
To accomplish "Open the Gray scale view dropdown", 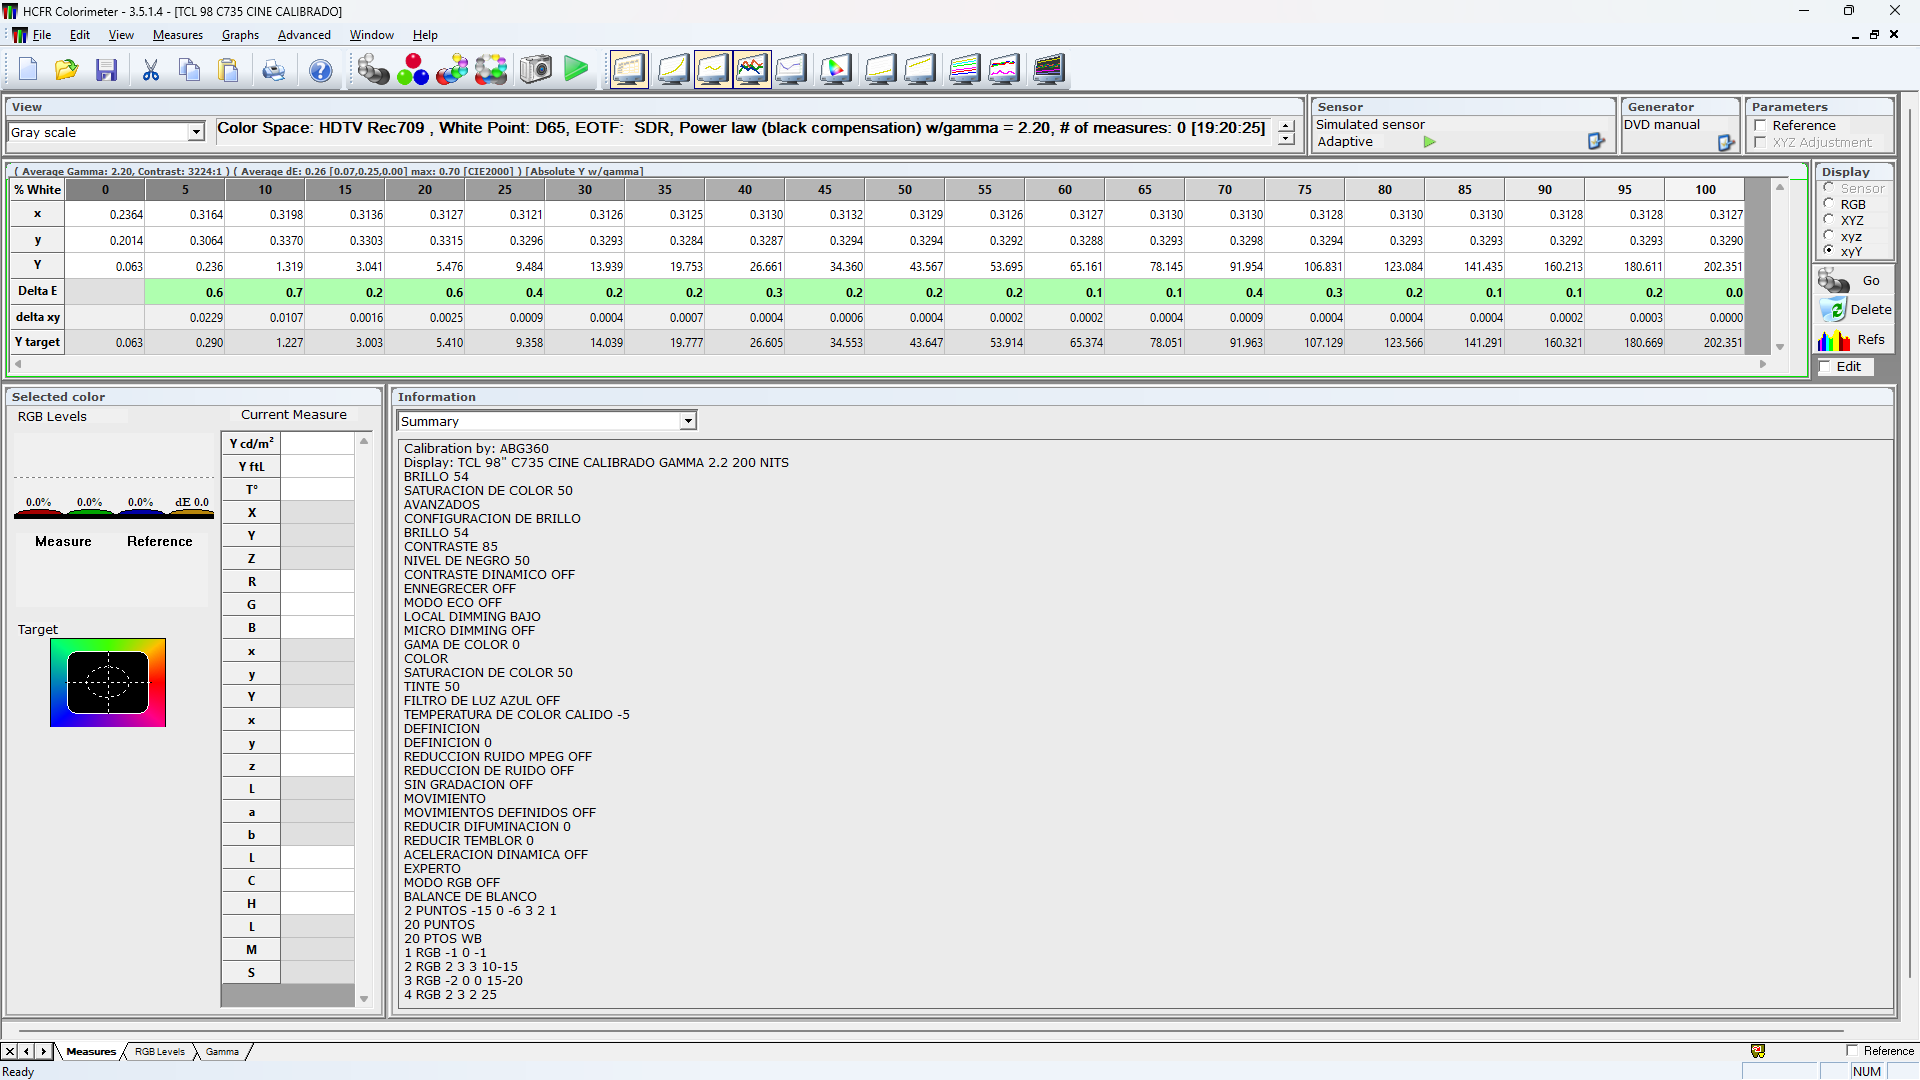I will (196, 132).
